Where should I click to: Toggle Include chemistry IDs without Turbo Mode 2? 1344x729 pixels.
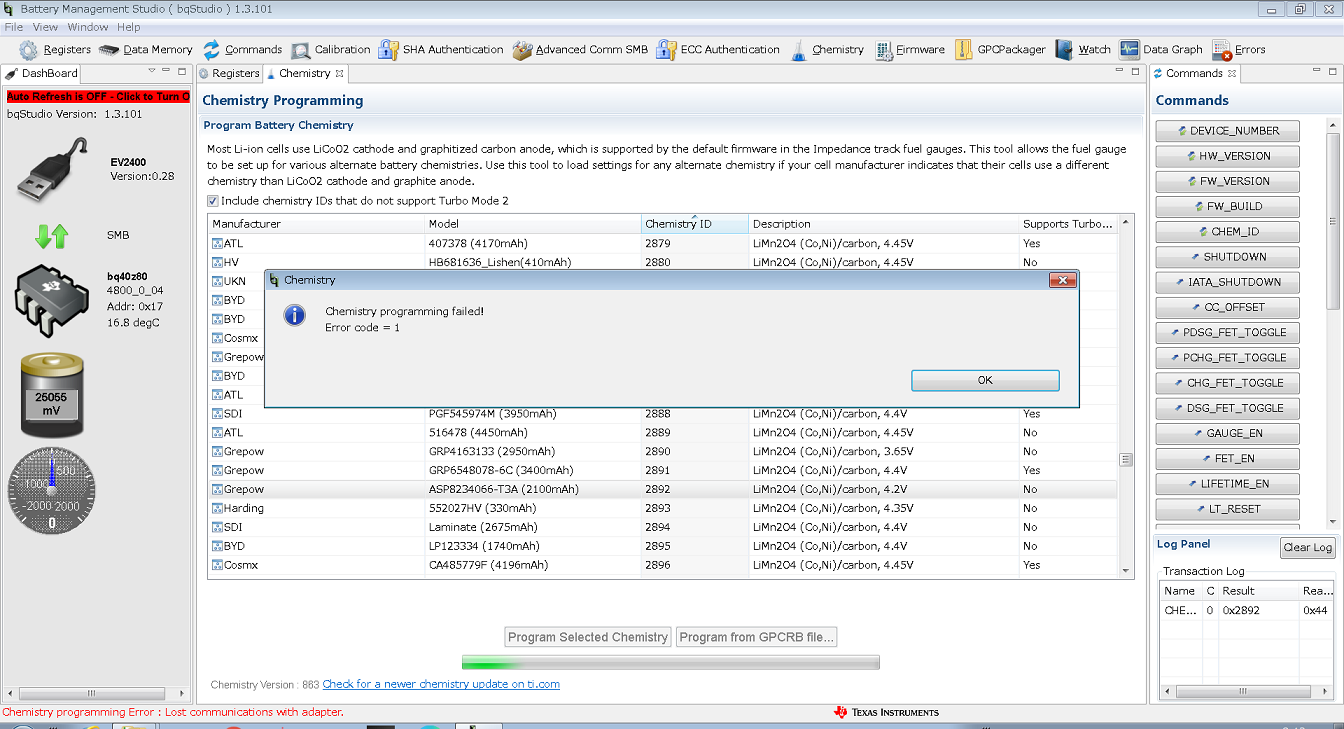tap(213, 201)
